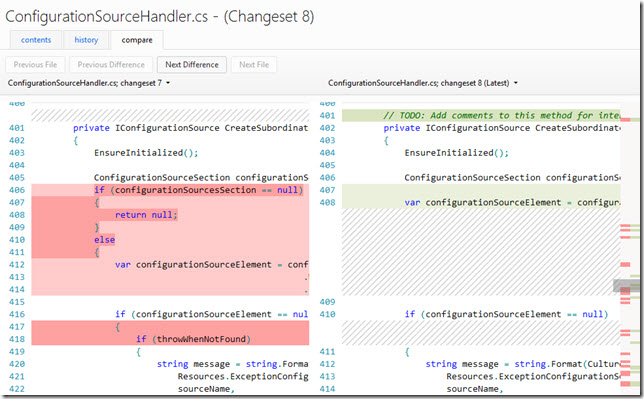Click the red marker at top of overview bar
This screenshot has height=399, width=644.
click(625, 120)
